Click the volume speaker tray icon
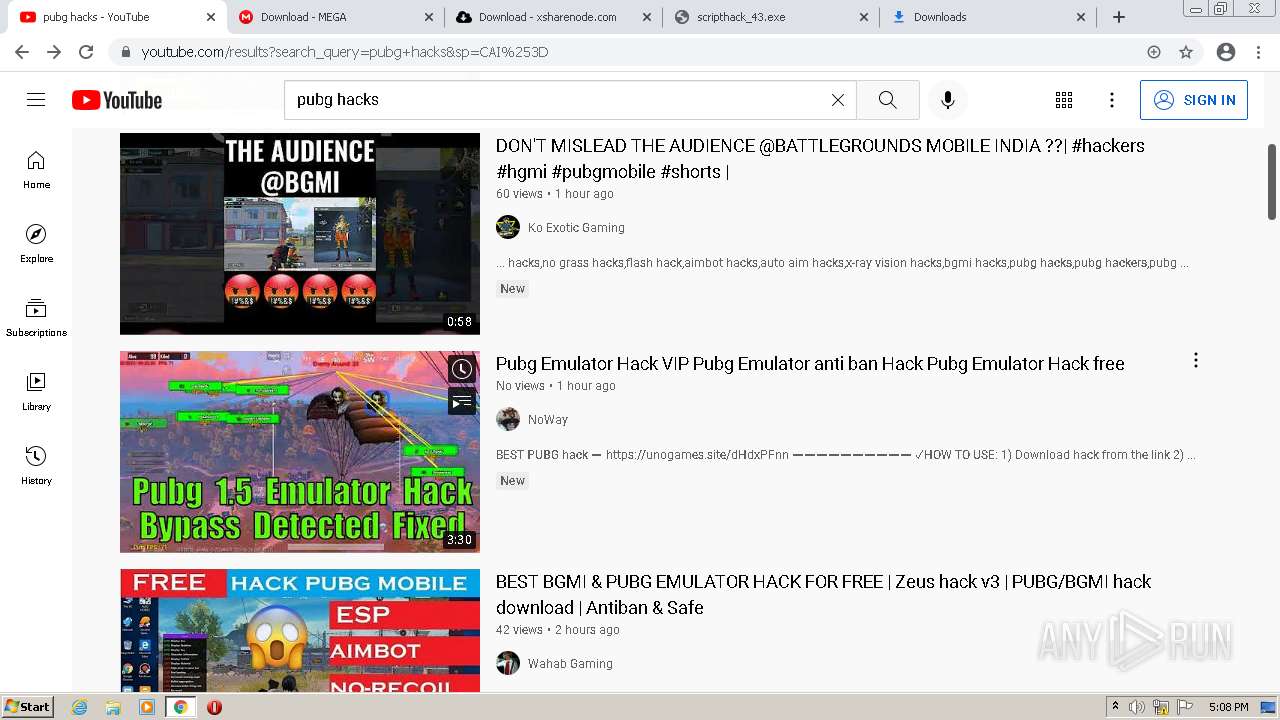 click(x=1137, y=707)
